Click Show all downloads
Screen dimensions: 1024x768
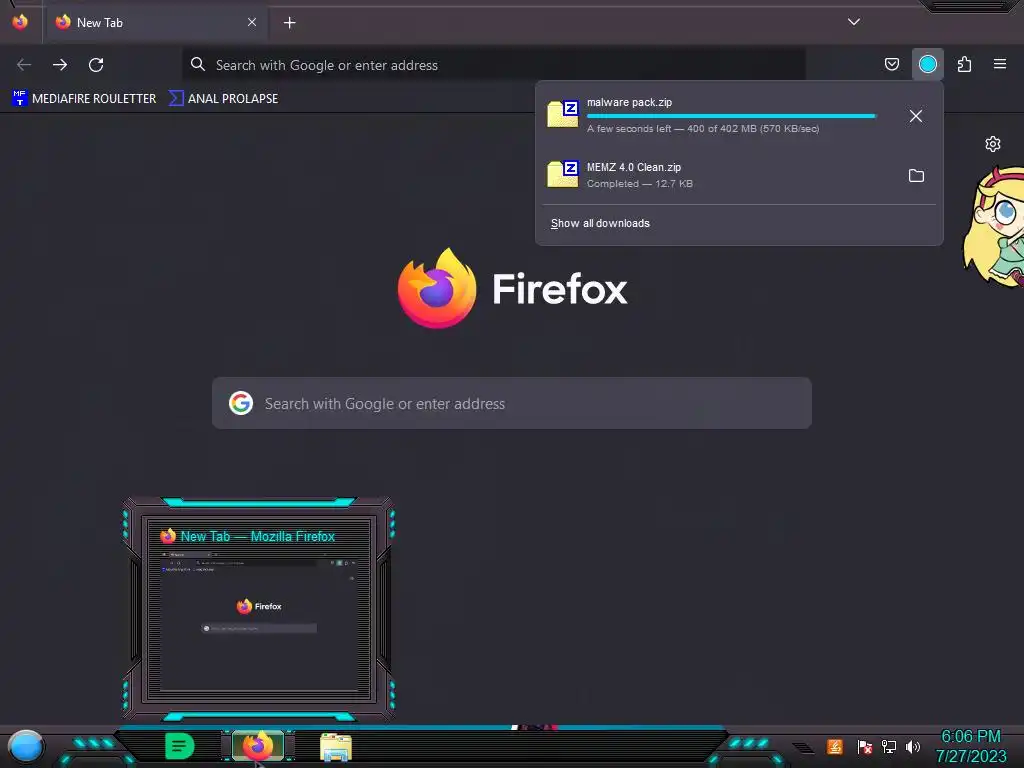point(600,223)
